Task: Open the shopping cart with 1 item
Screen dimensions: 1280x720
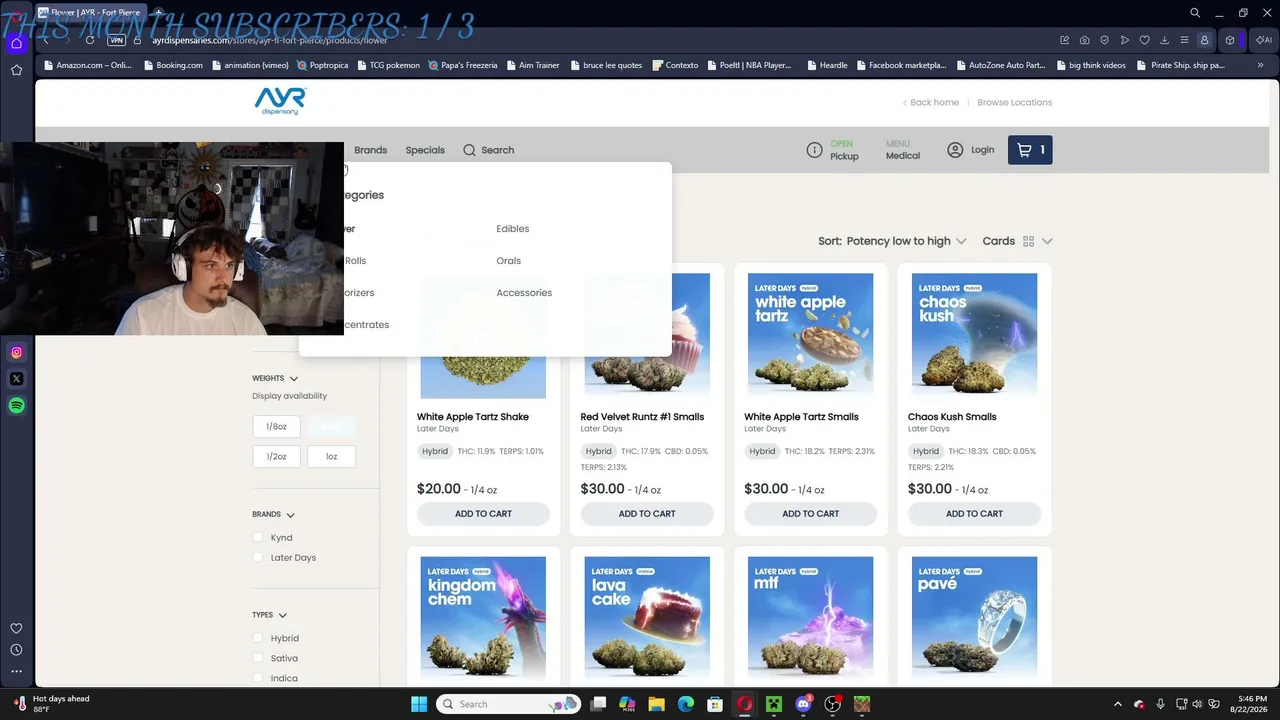Action: pyautogui.click(x=1030, y=150)
